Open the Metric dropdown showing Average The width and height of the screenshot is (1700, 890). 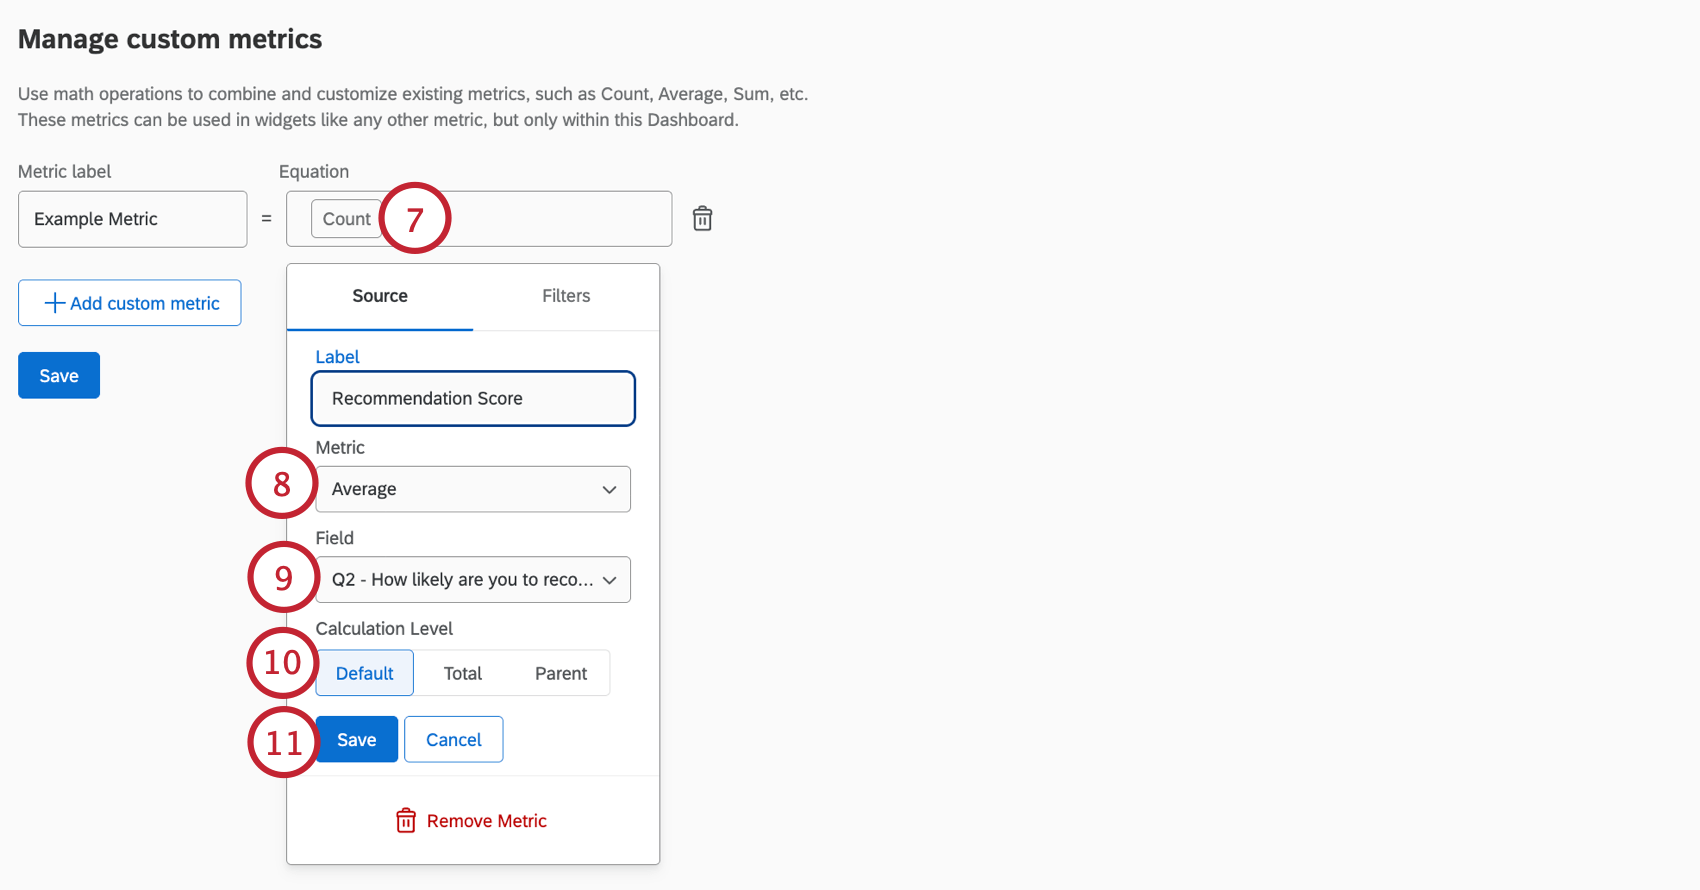(x=460, y=489)
